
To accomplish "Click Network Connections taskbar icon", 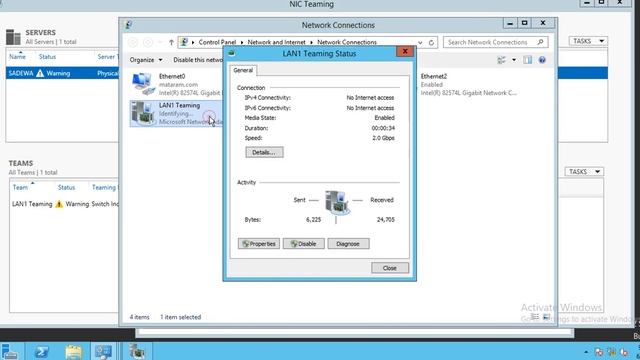I will 138,352.
